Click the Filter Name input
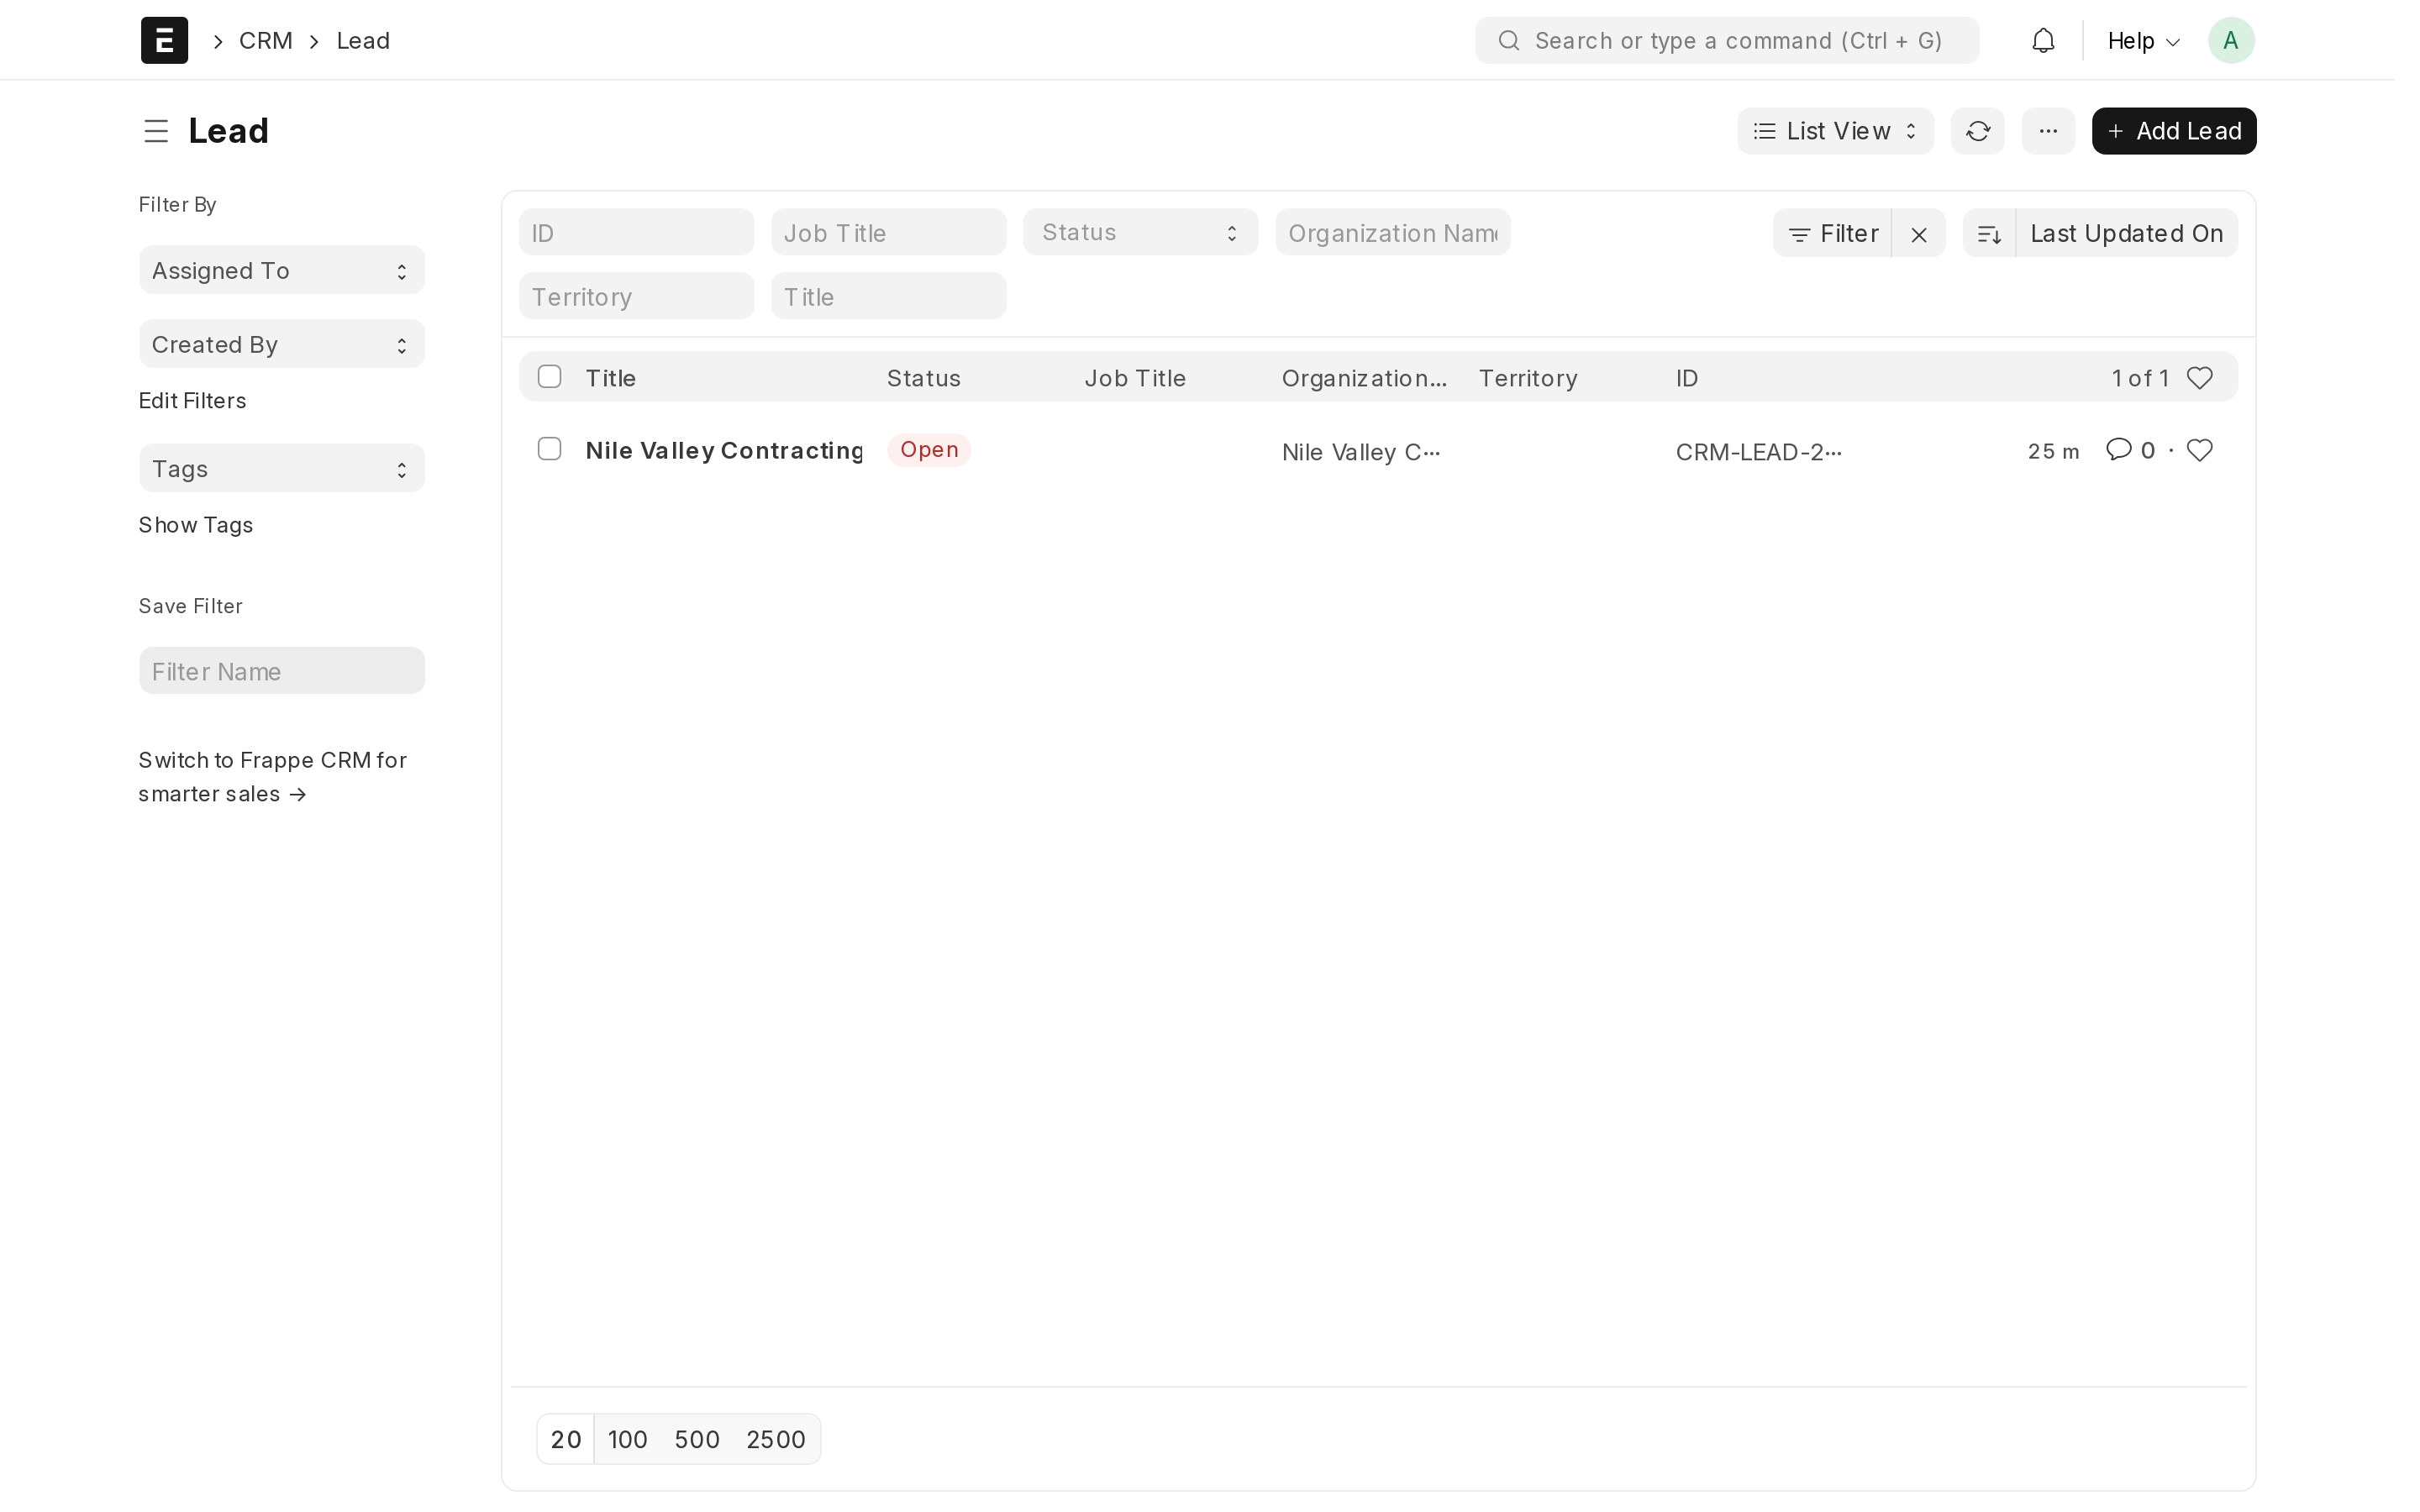 [282, 671]
